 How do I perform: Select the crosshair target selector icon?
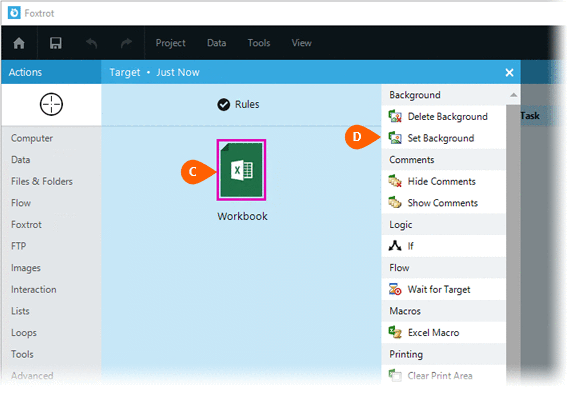point(51,104)
